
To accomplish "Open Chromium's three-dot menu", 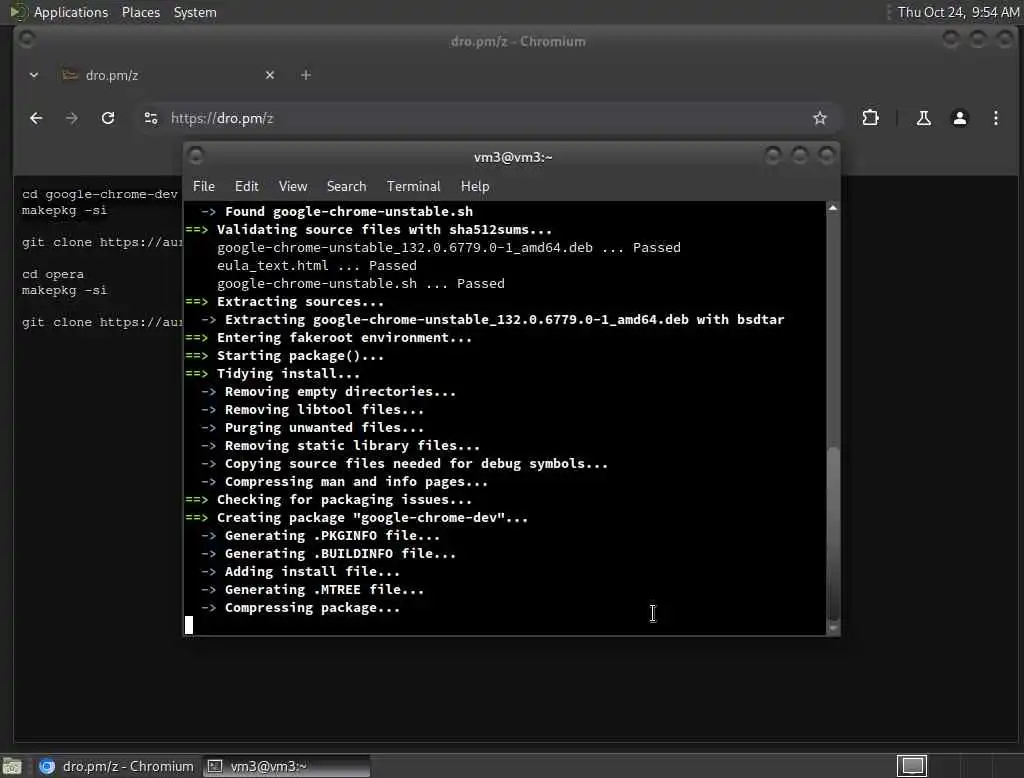I will 995,118.
